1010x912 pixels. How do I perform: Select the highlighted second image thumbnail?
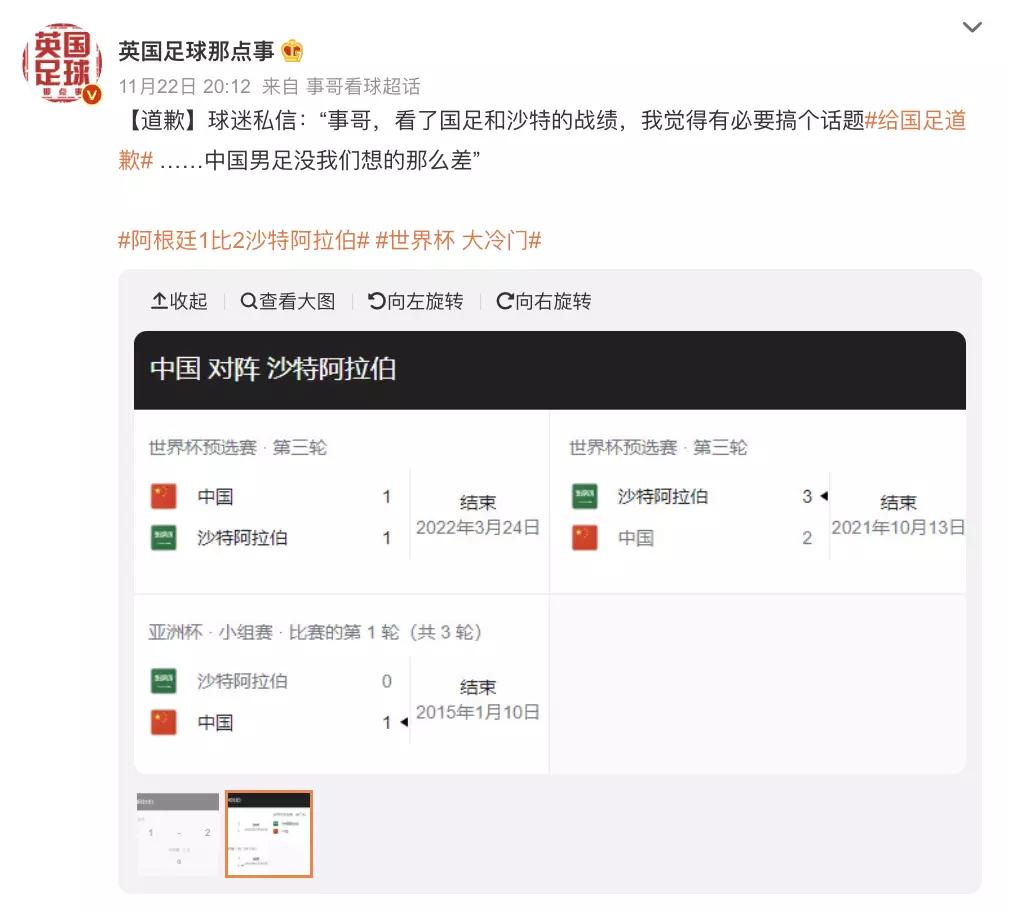tap(268, 833)
